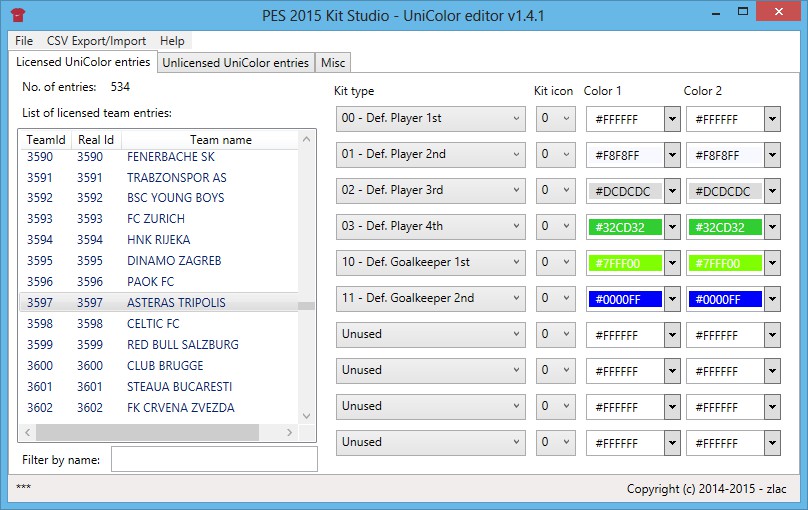The width and height of the screenshot is (808, 510).
Task: Open Color 2 arrow for Def. Player 1st row
Action: (x=772, y=120)
